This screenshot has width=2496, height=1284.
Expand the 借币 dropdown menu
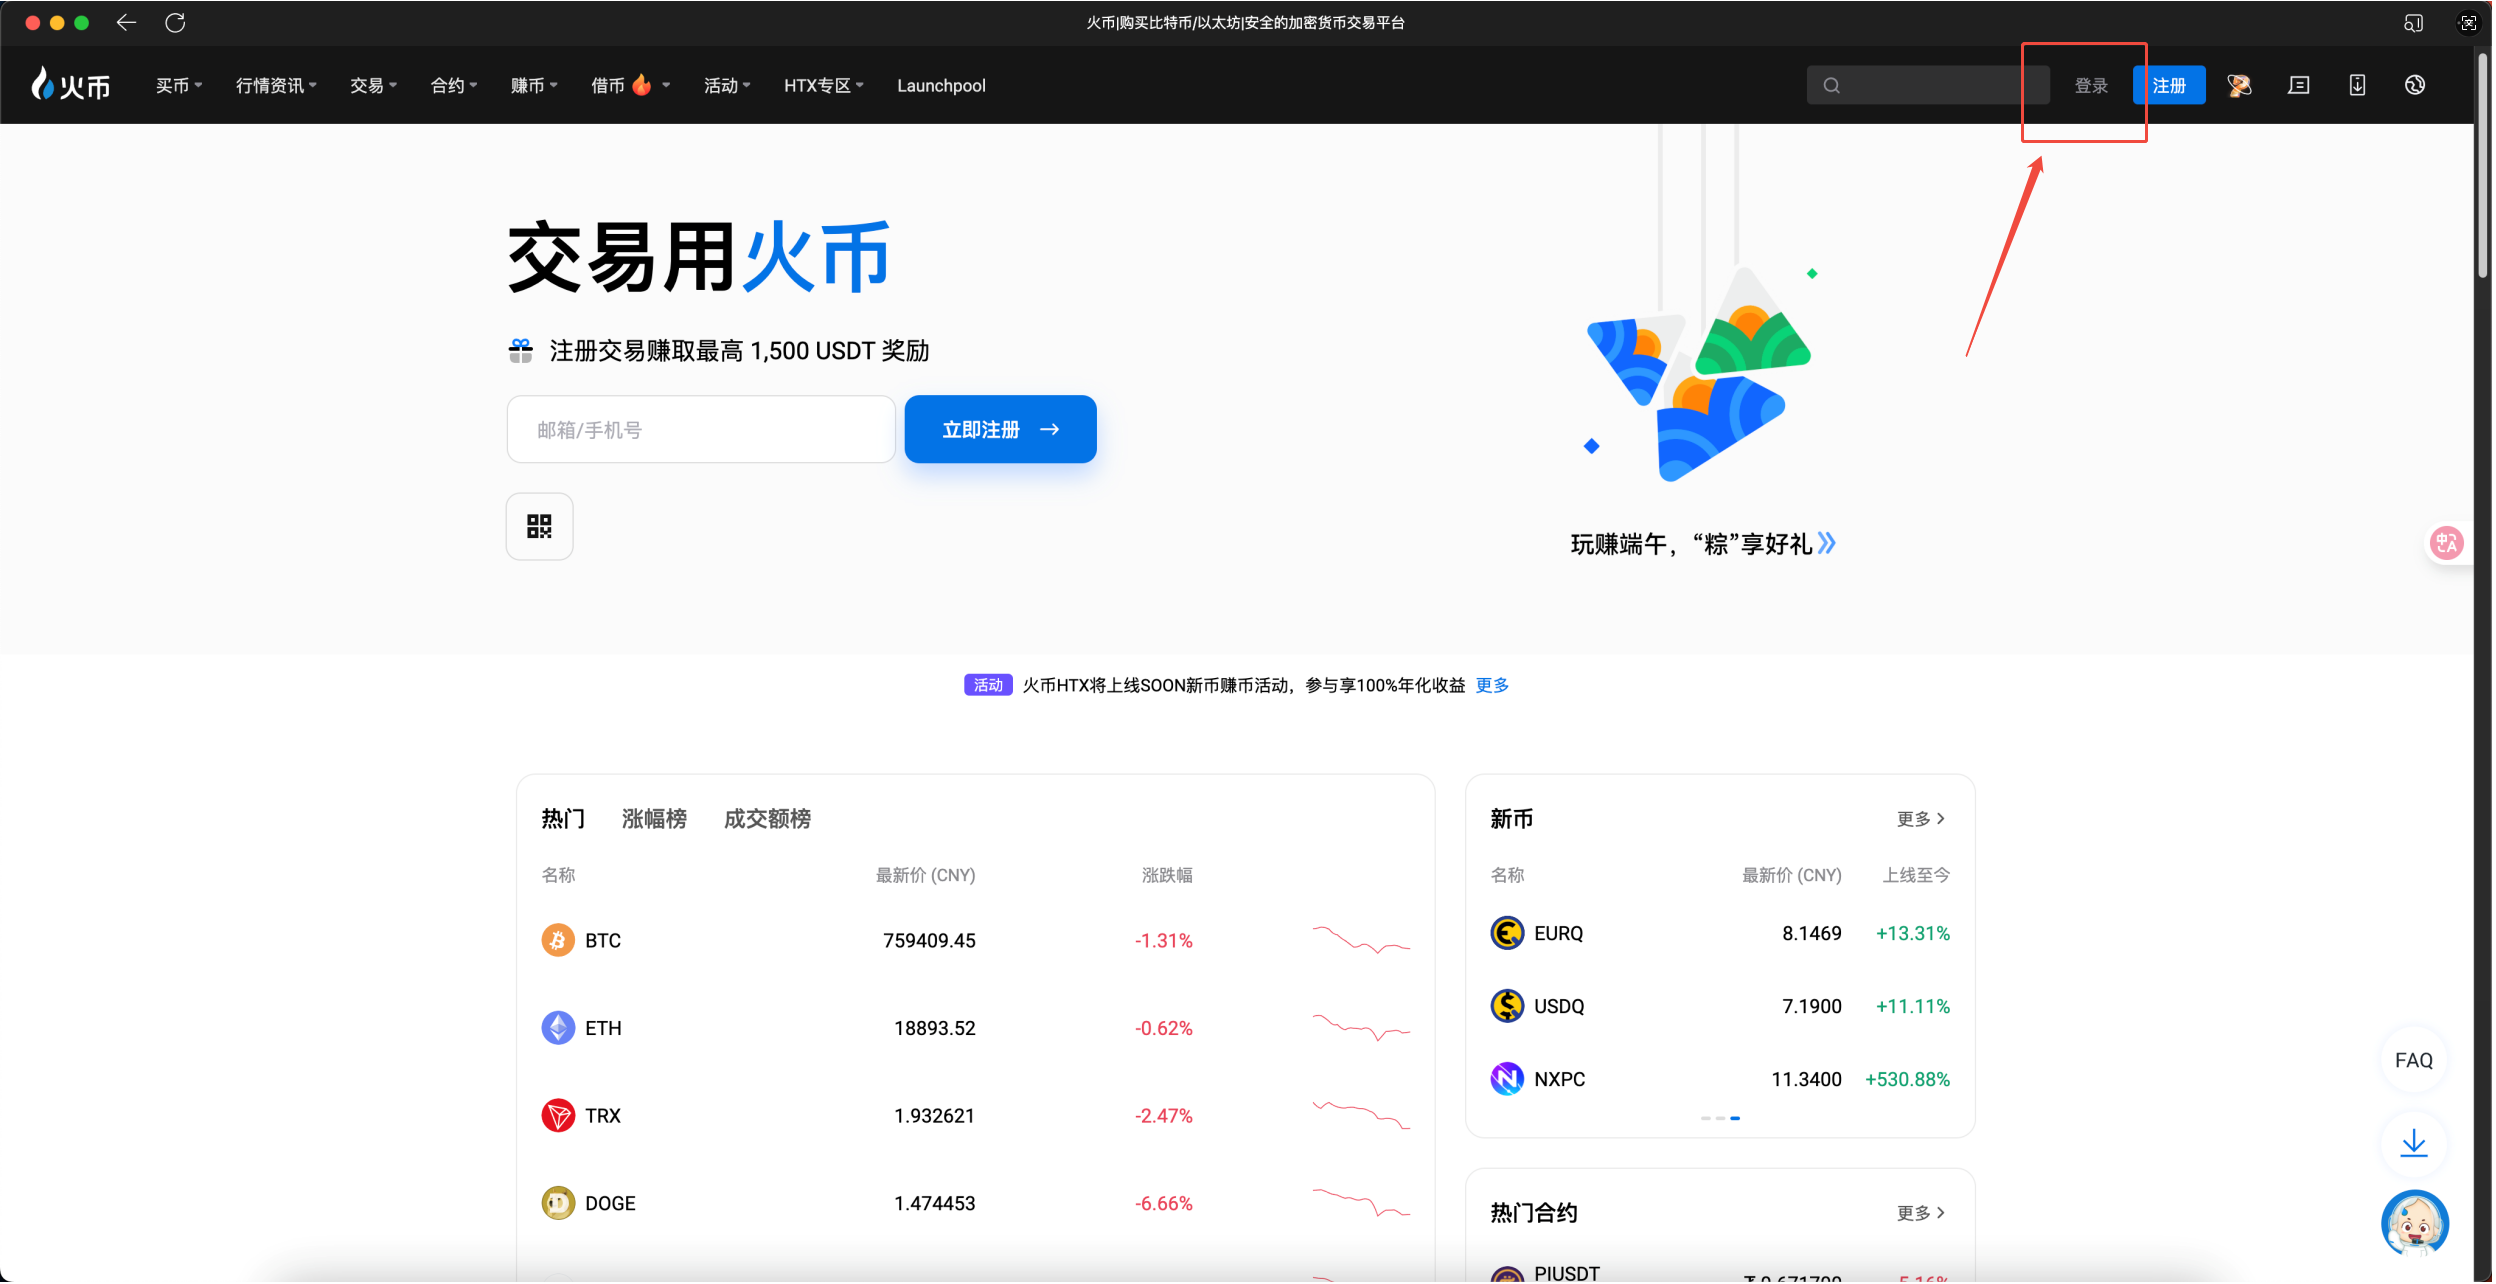click(x=630, y=85)
